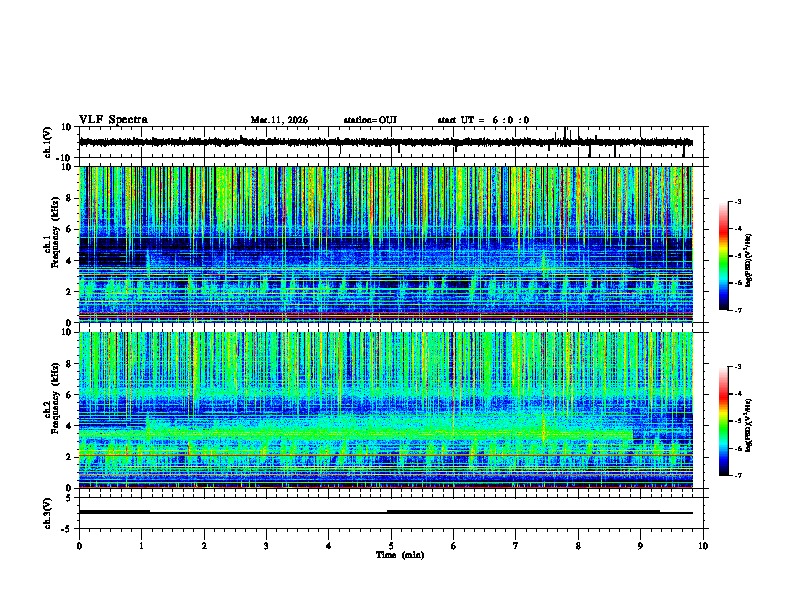
Task: Click the ch.2 "Frequency (kHz)" axis label
Action: (55, 398)
